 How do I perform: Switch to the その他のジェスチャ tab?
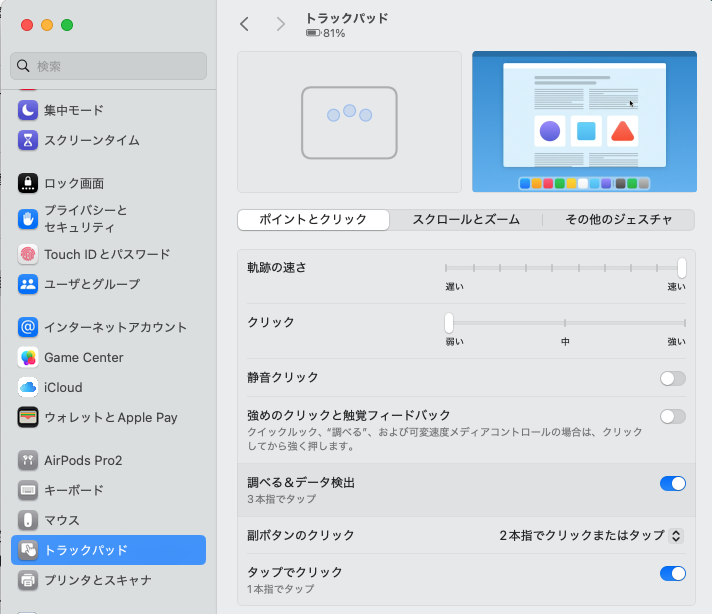click(618, 220)
